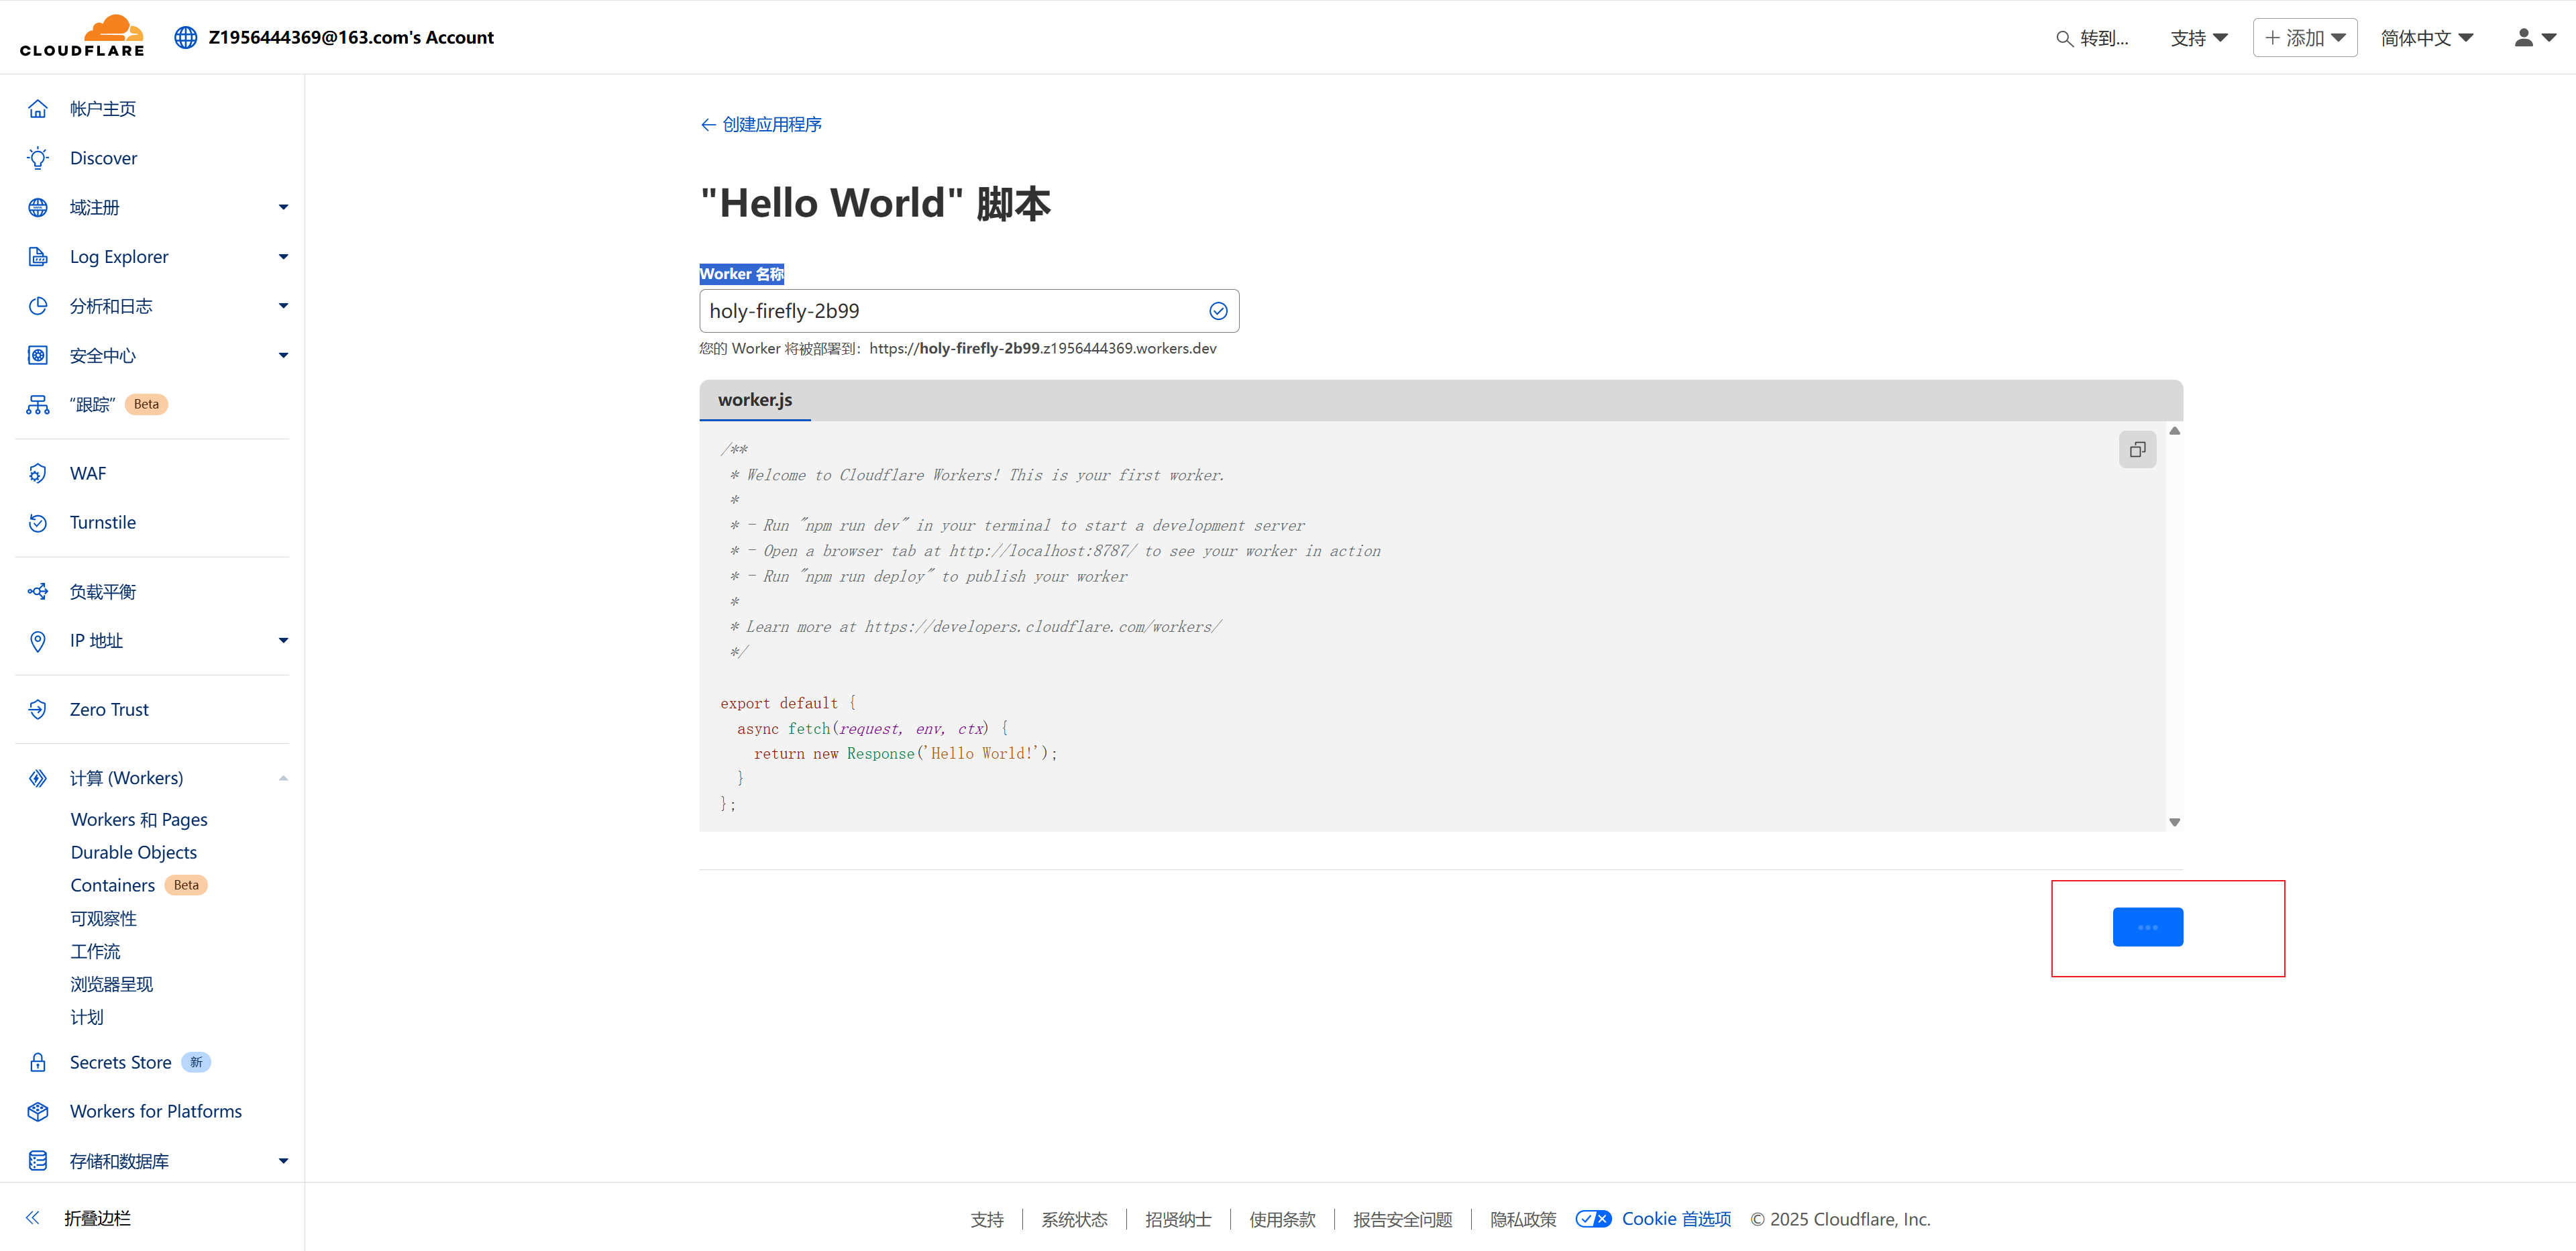Open 计划 menu item
Viewport: 2576px width, 1251px height.
point(87,1017)
